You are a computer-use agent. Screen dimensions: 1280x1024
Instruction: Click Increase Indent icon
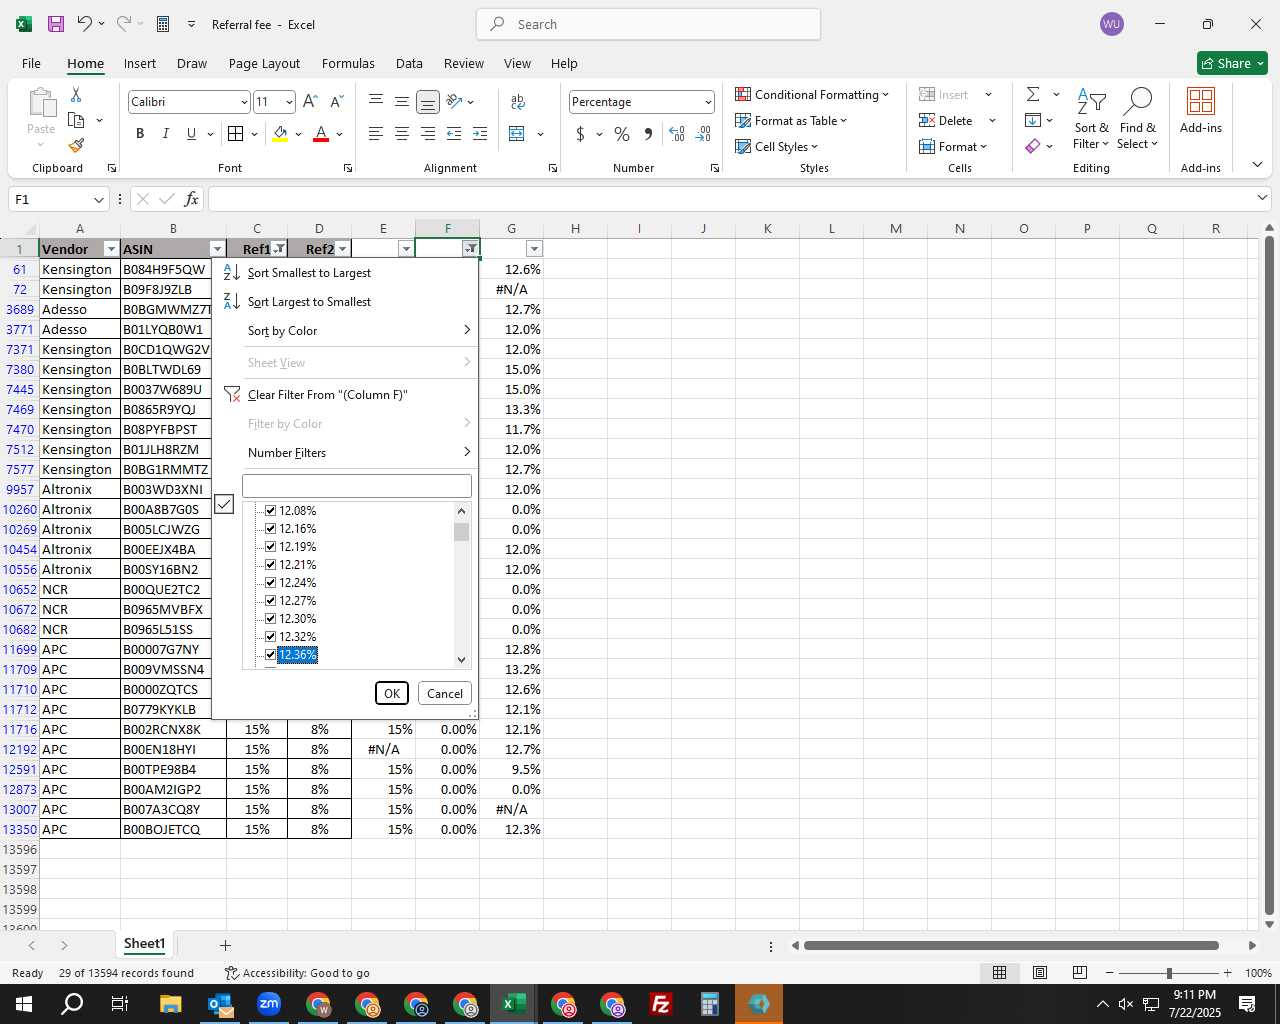coord(480,134)
